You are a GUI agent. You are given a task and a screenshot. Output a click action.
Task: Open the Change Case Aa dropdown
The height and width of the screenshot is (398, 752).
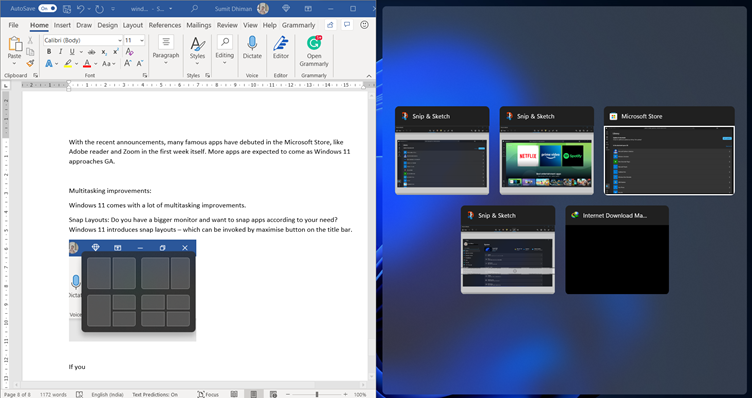pyautogui.click(x=107, y=63)
